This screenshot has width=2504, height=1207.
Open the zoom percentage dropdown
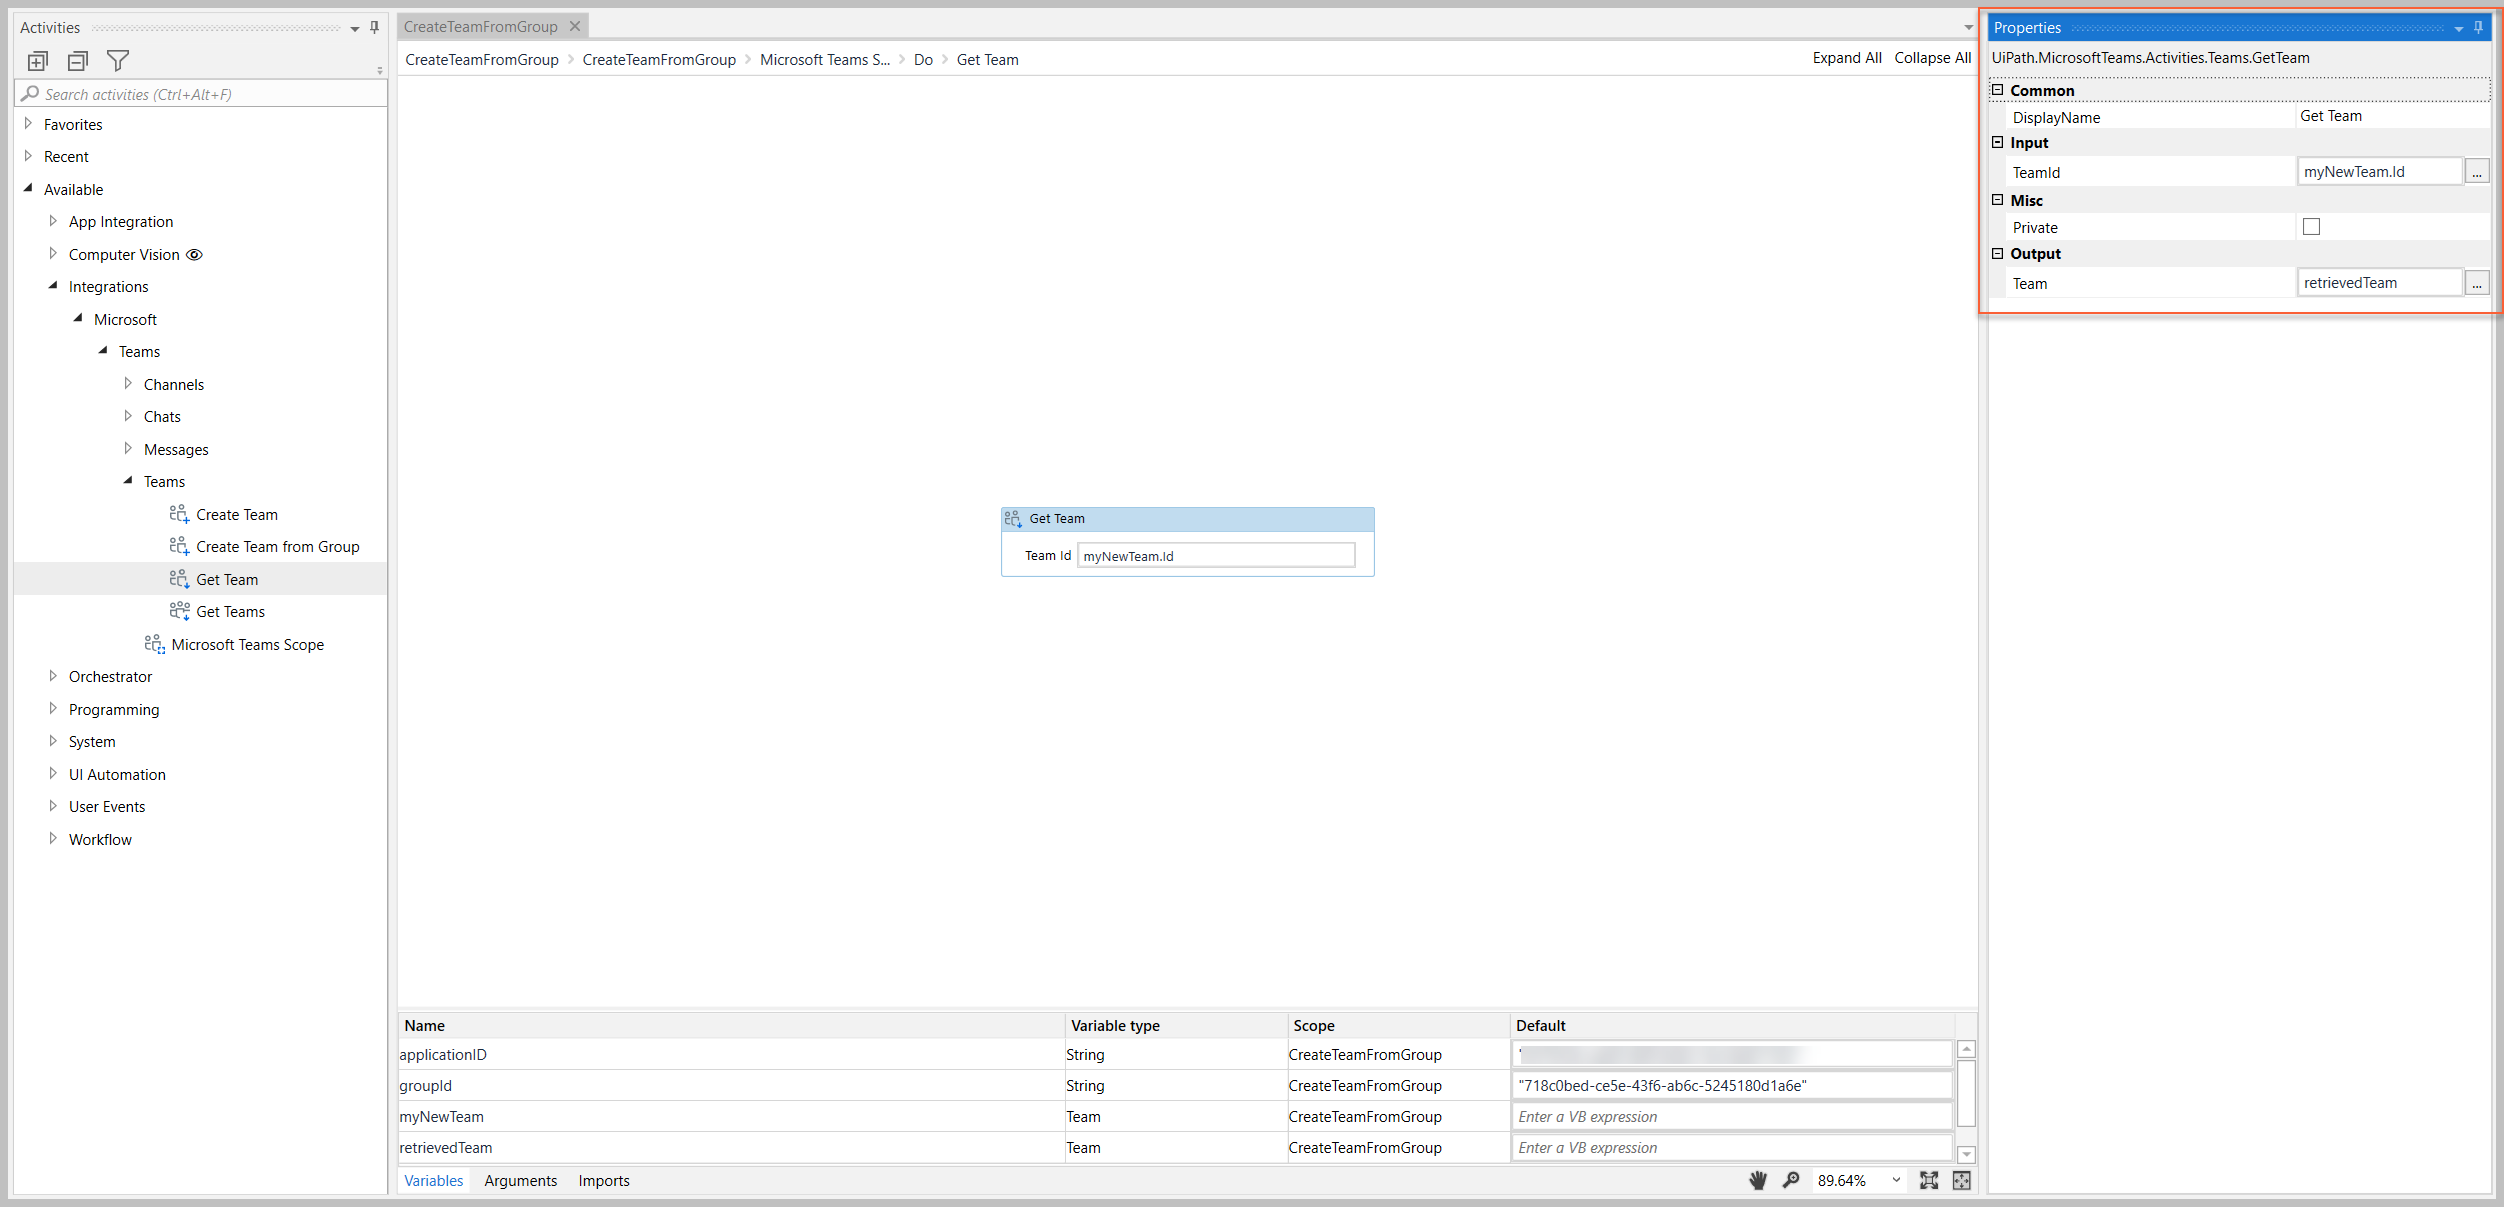1896,1180
